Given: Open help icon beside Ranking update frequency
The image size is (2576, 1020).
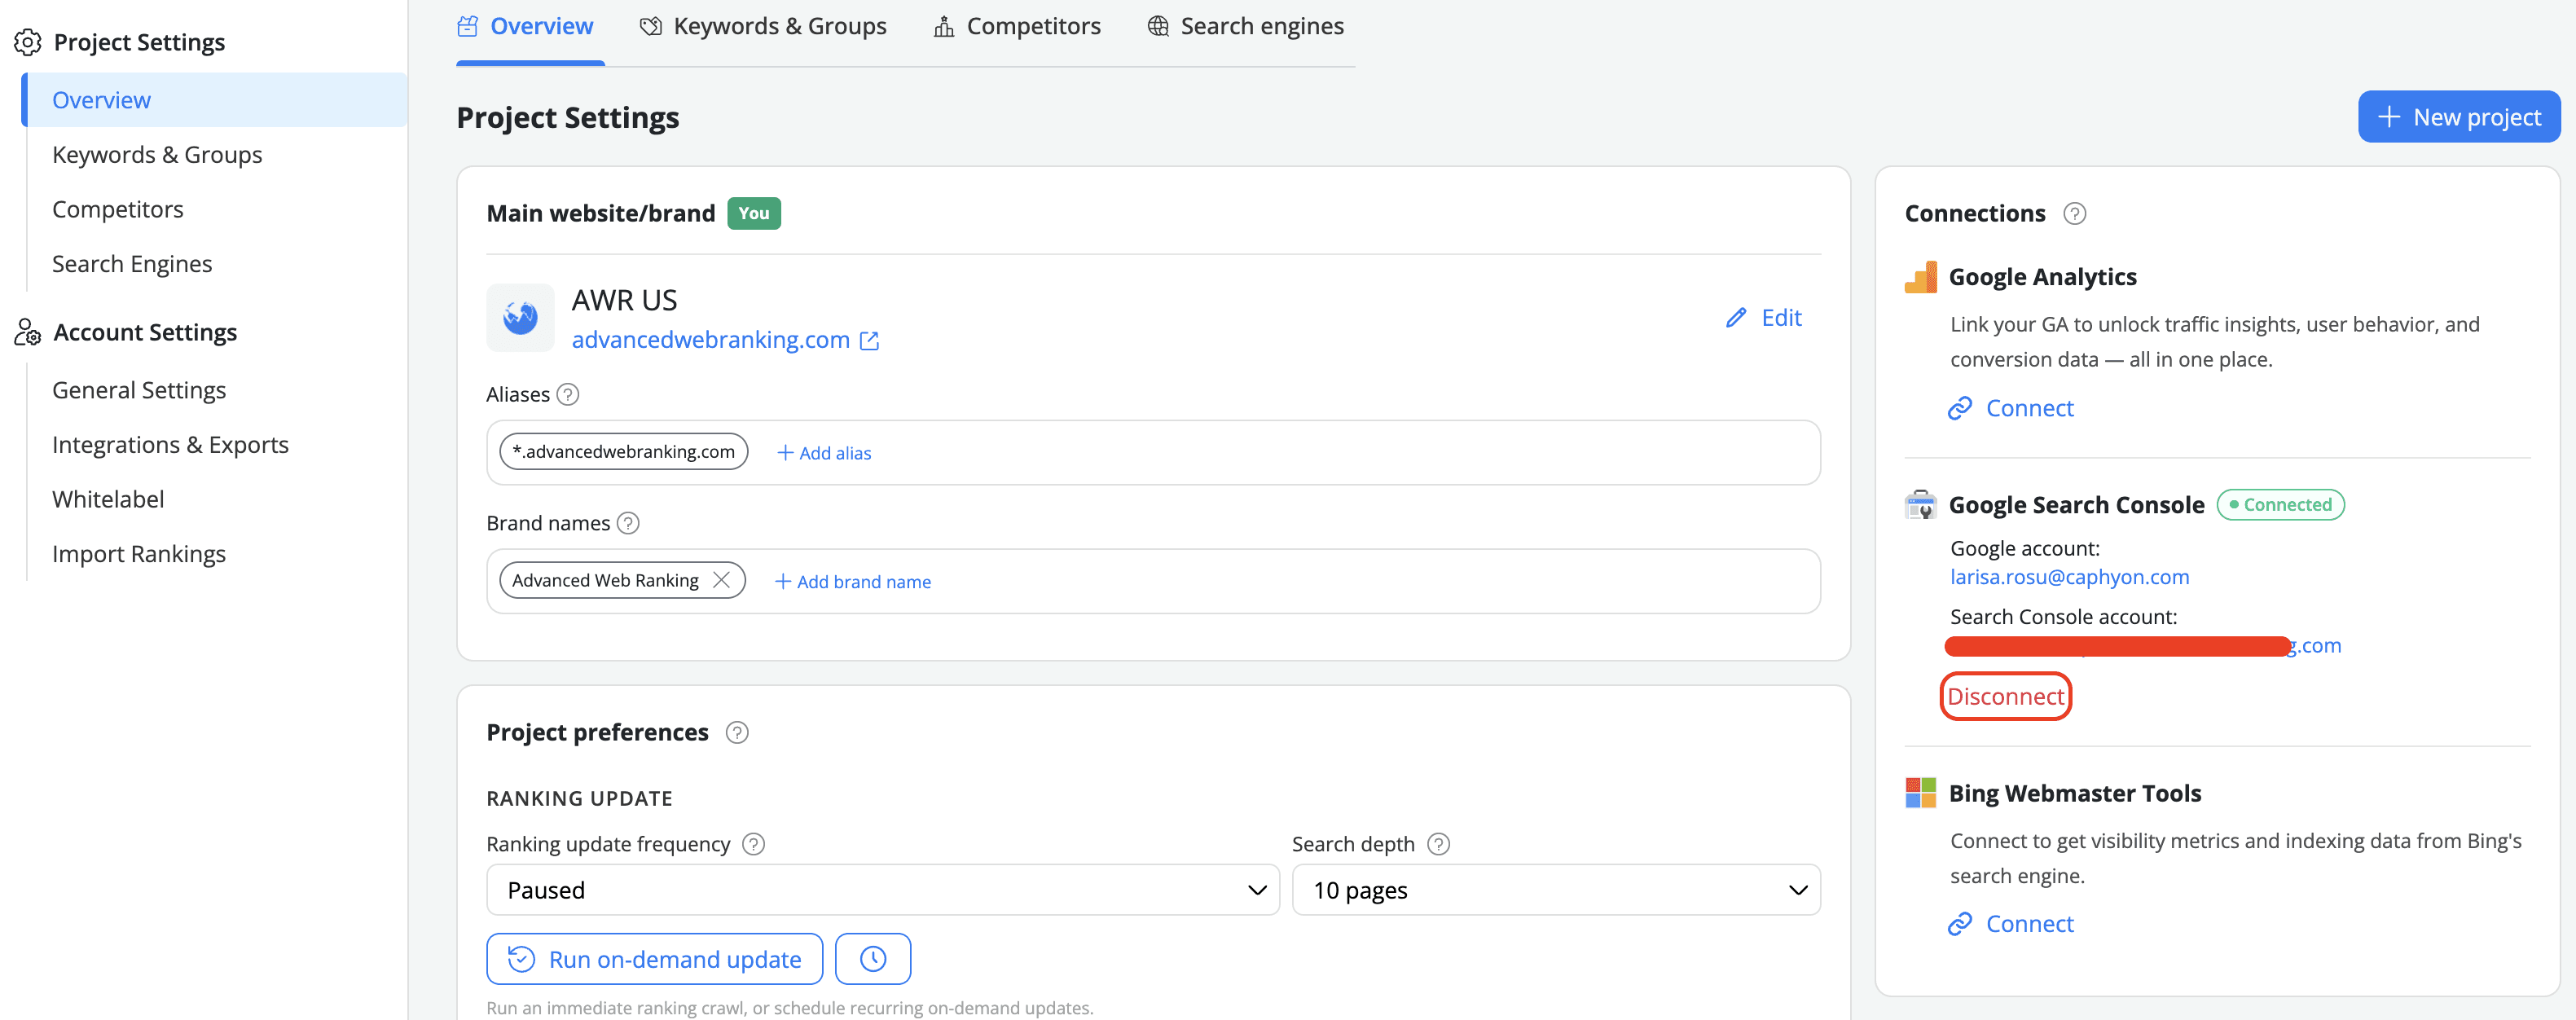Looking at the screenshot, I should [x=754, y=844].
